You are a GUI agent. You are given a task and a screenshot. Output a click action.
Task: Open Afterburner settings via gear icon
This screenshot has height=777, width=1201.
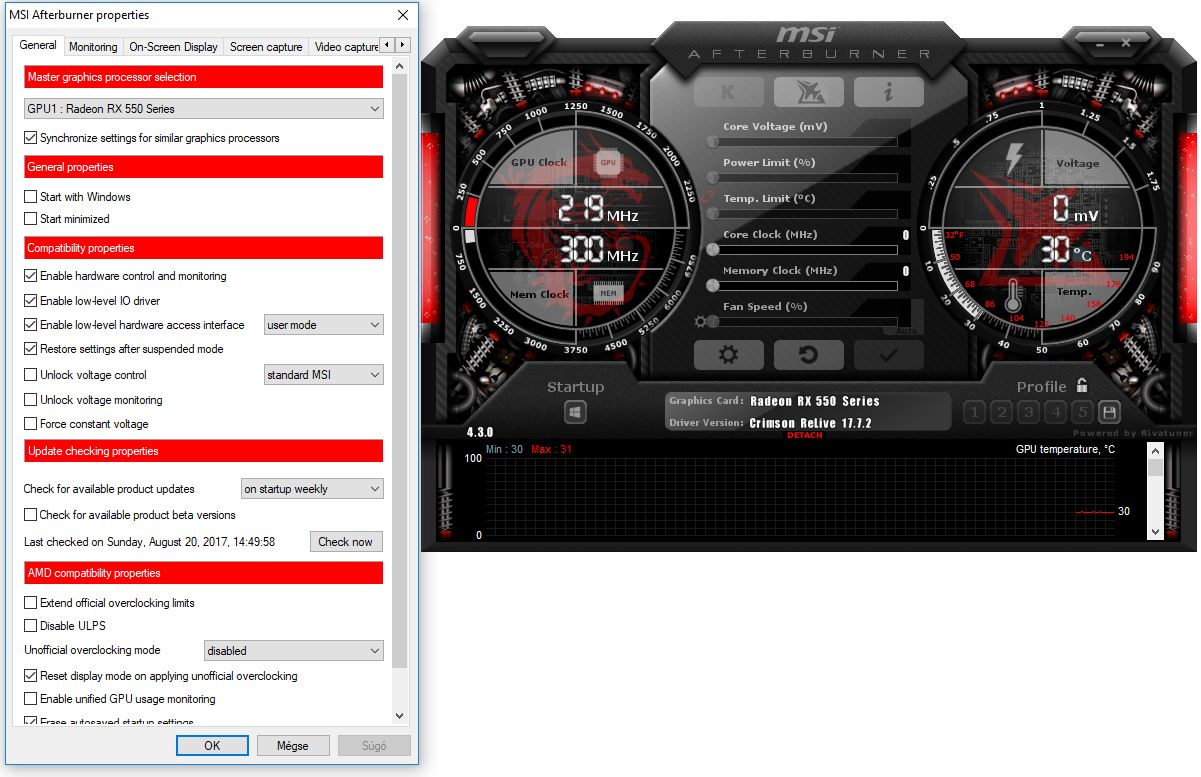coord(729,355)
